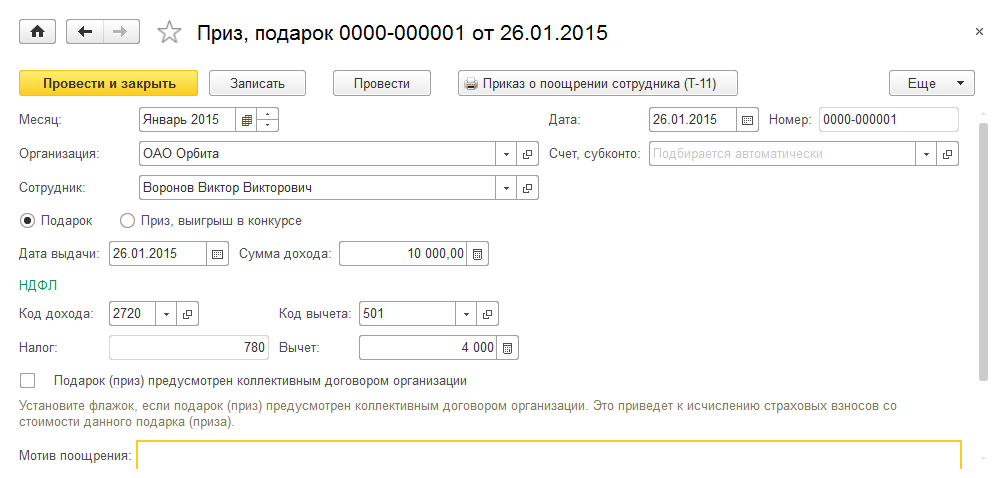The image size is (1001, 478).
Task: Expand Код дохода dropdown 2720
Action: coord(167,313)
